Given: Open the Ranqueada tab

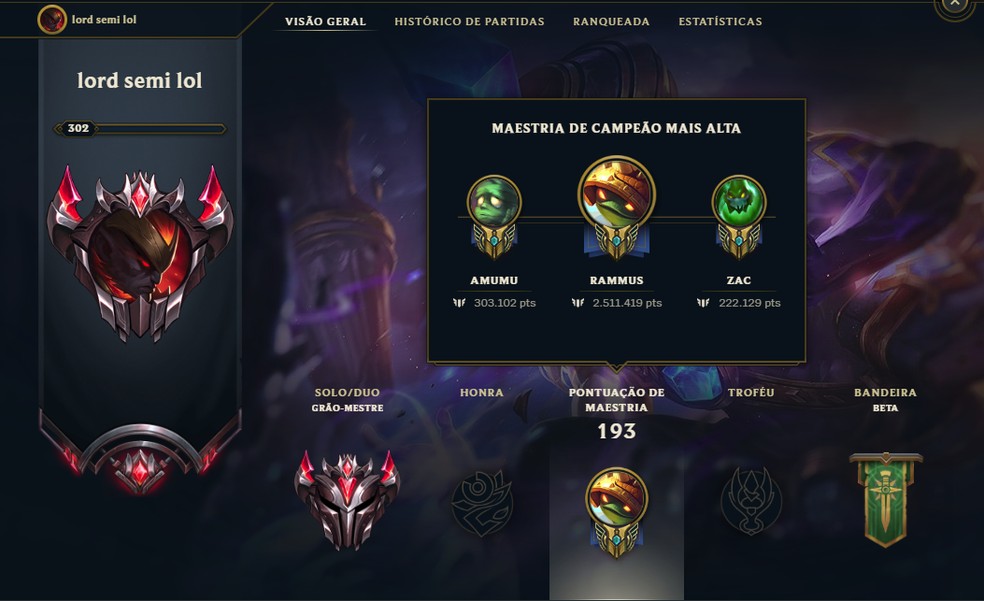Looking at the screenshot, I should point(611,21).
